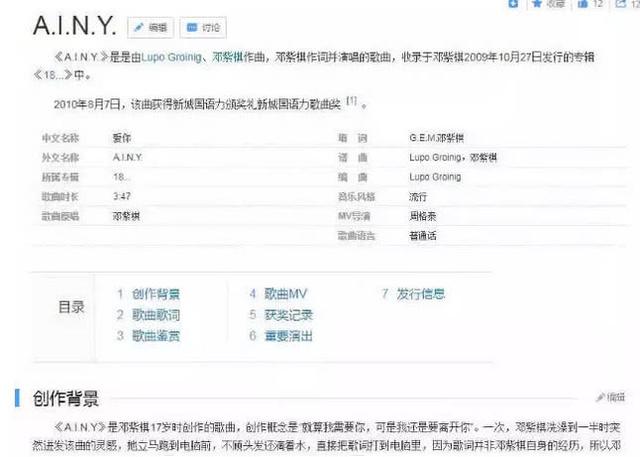Click the page title A.I.N.Y.

pyautogui.click(x=75, y=26)
